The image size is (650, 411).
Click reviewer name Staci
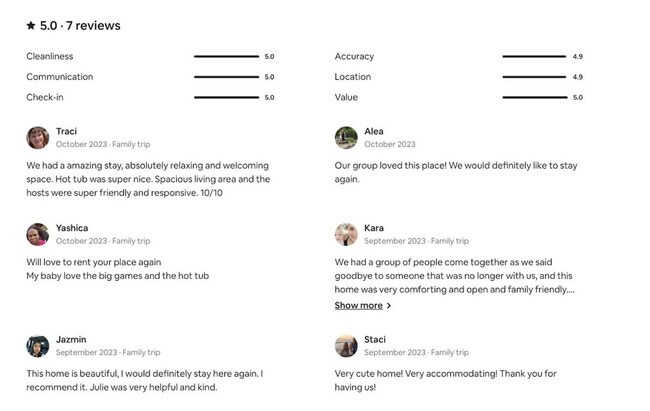[375, 339]
